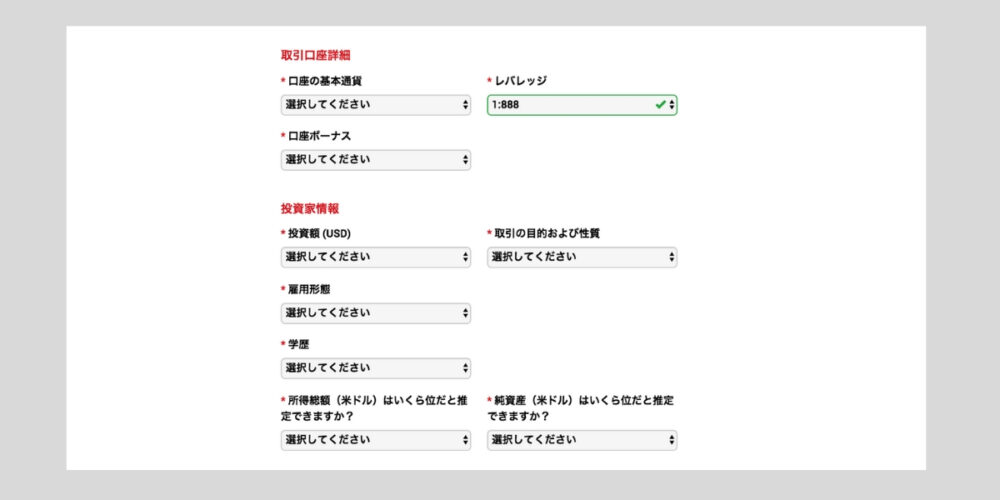This screenshot has height=500, width=1000.
Task: Open the 口座の基本通貨 dropdown
Action: pos(376,105)
